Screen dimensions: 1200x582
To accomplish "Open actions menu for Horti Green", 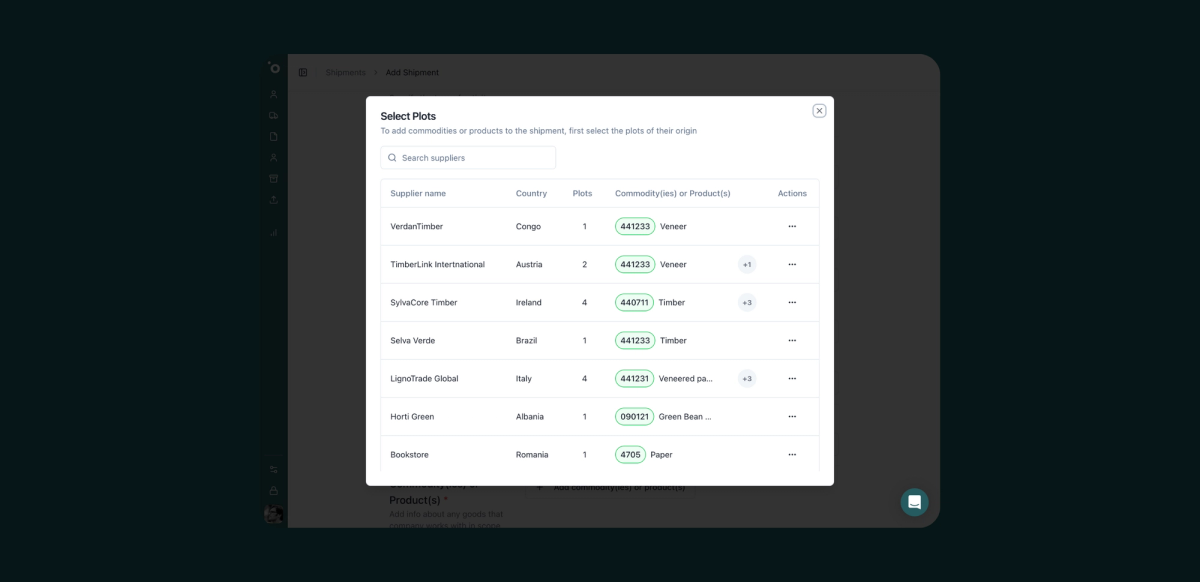I will (x=792, y=416).
